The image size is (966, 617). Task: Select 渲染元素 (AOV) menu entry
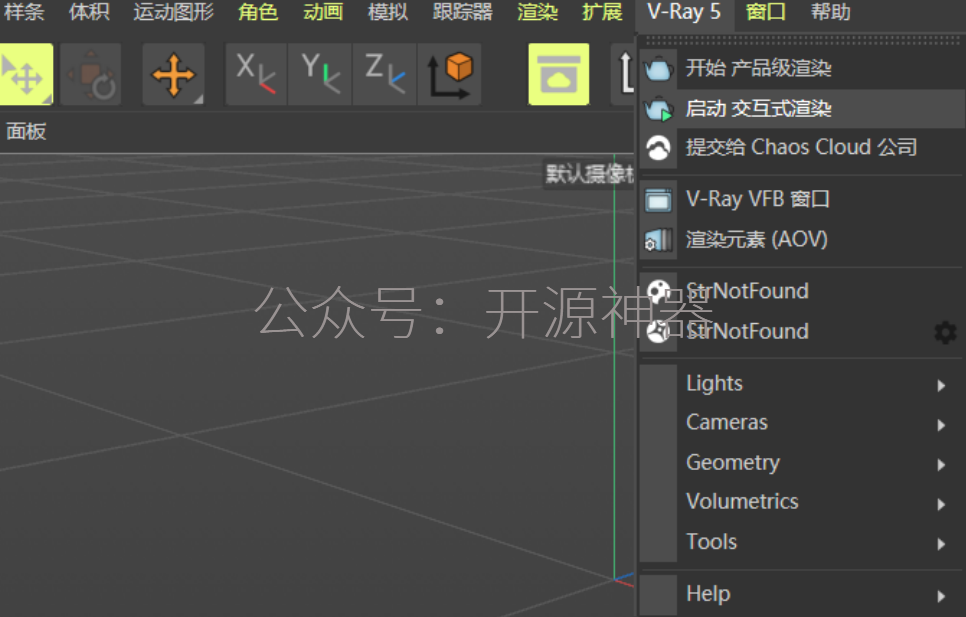pos(802,240)
